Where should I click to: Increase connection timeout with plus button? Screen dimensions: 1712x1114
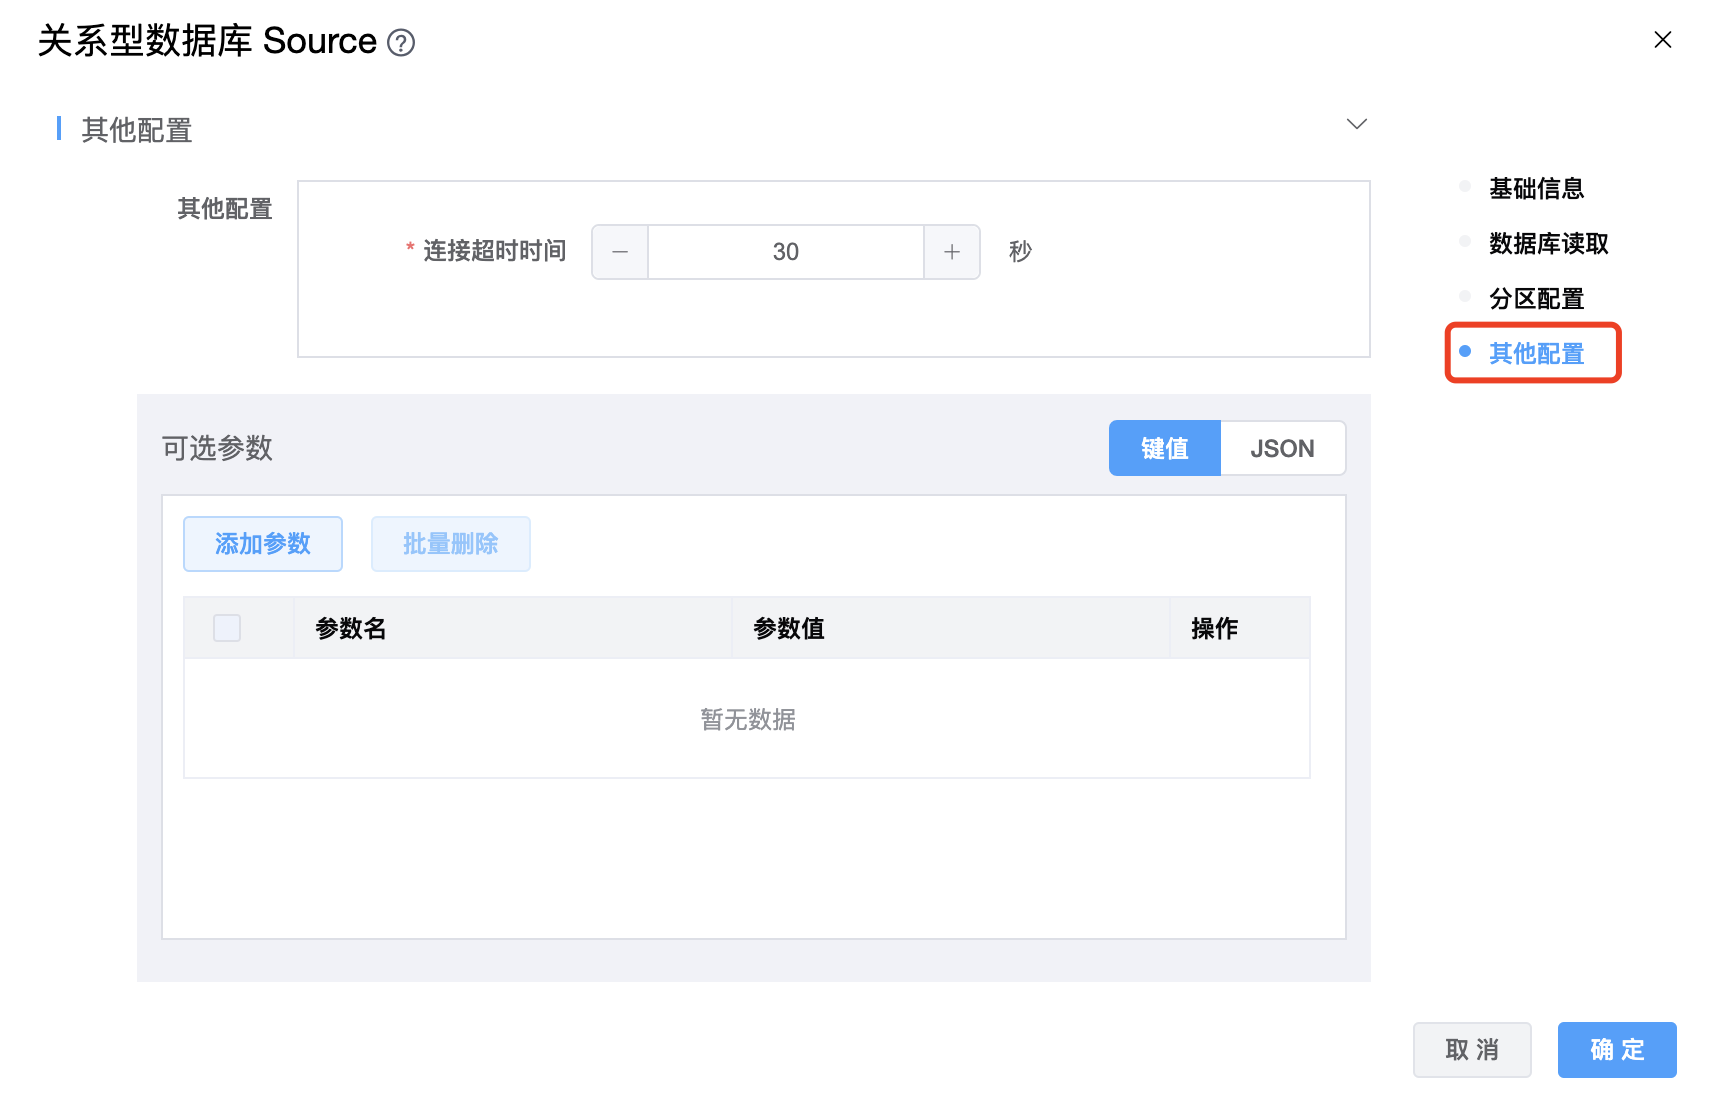coord(951,252)
